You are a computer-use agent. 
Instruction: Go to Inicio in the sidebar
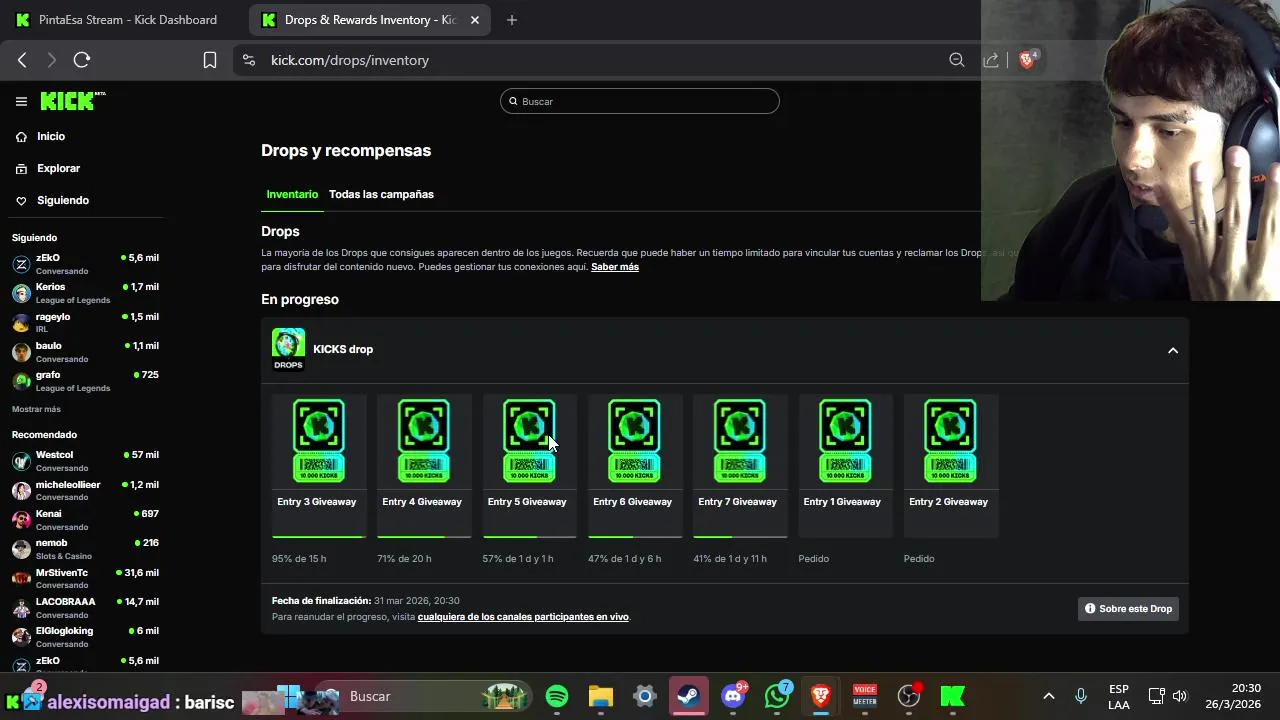click(x=50, y=136)
